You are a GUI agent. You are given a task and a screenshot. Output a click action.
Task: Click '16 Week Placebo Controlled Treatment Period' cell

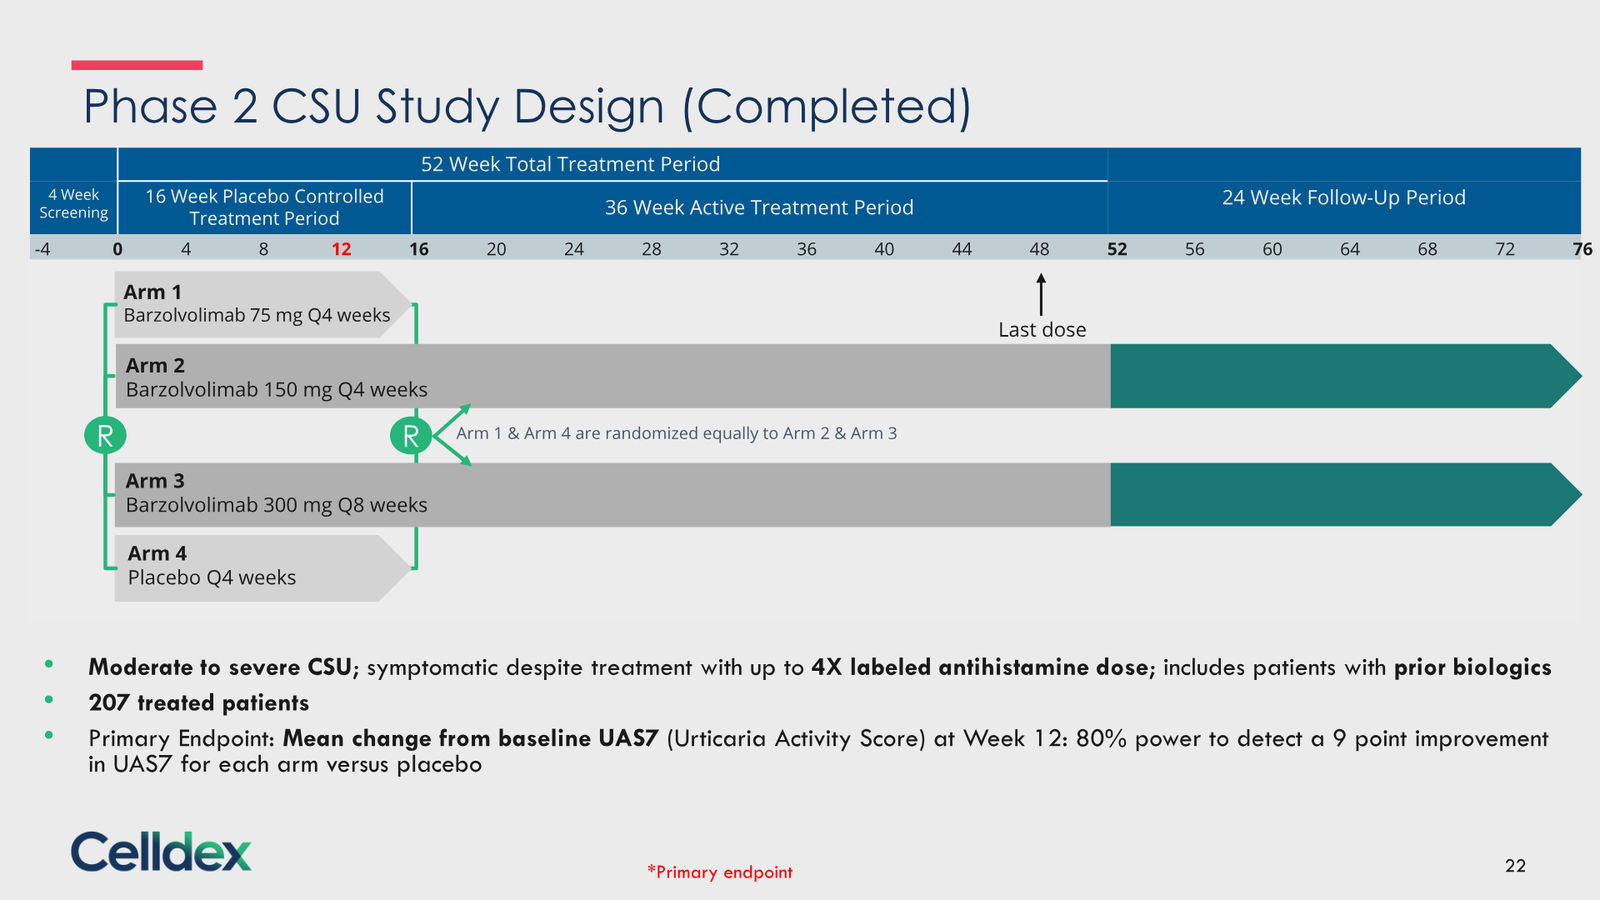point(264,207)
